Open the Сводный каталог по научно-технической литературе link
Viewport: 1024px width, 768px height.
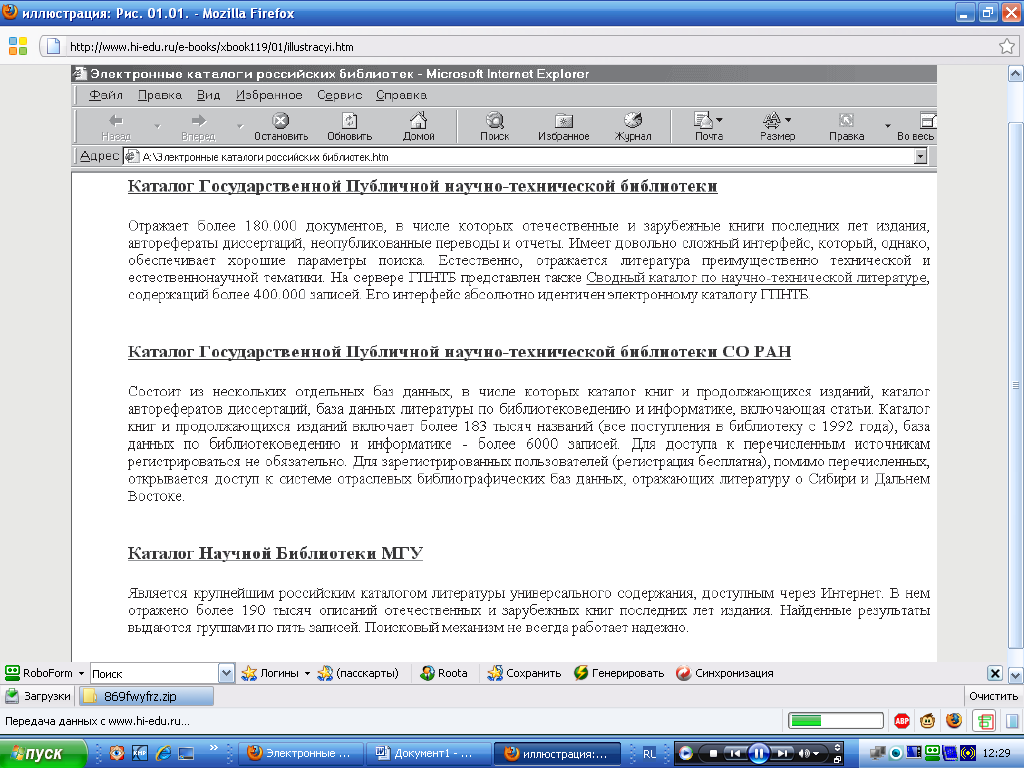point(756,278)
